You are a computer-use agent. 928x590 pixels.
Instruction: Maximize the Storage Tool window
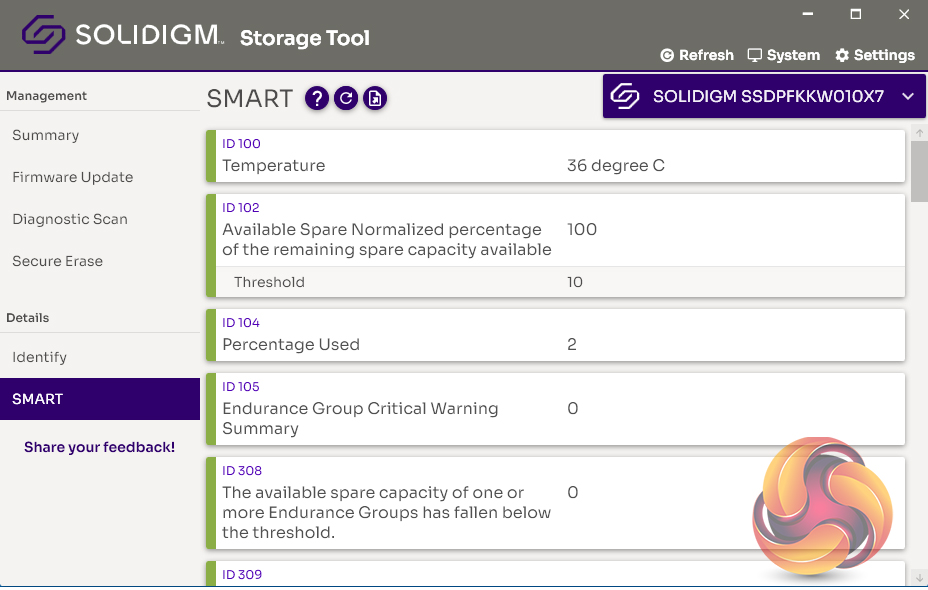pos(856,14)
